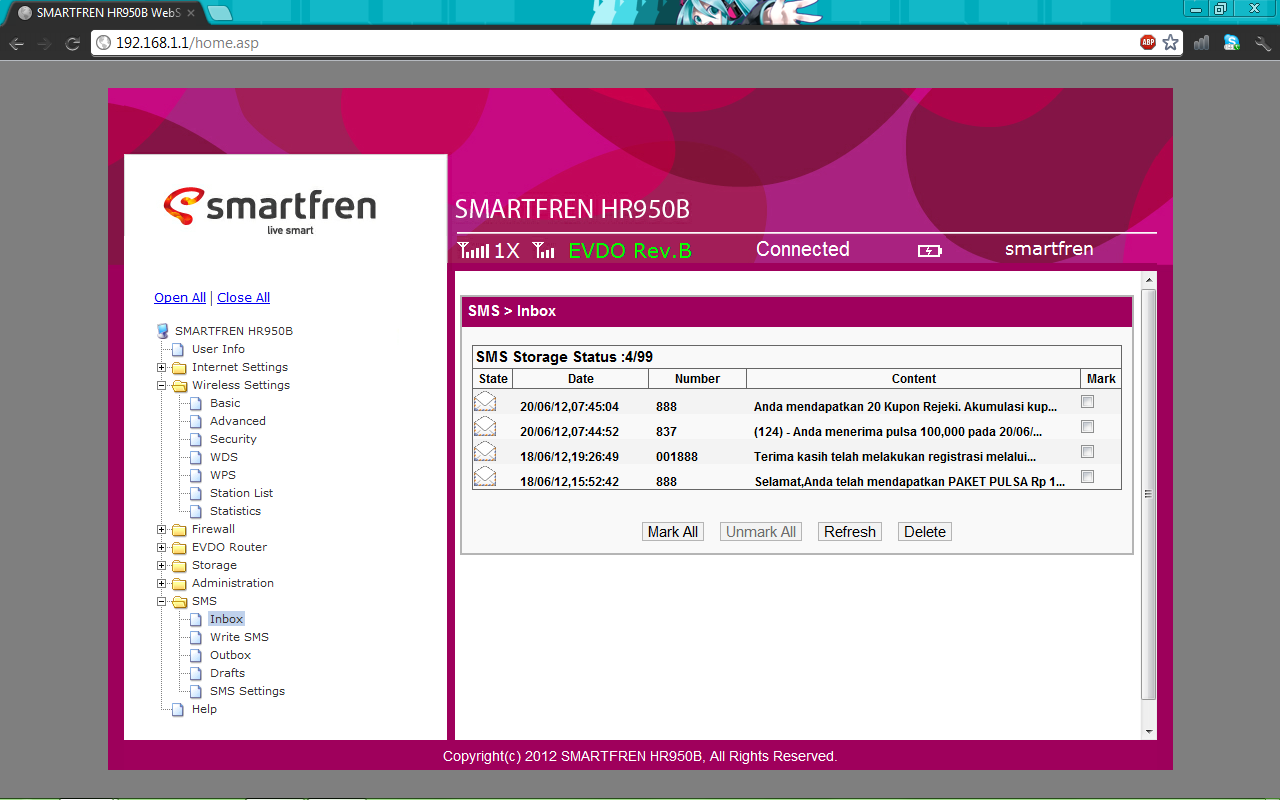Open wireless Station List

pos(241,493)
